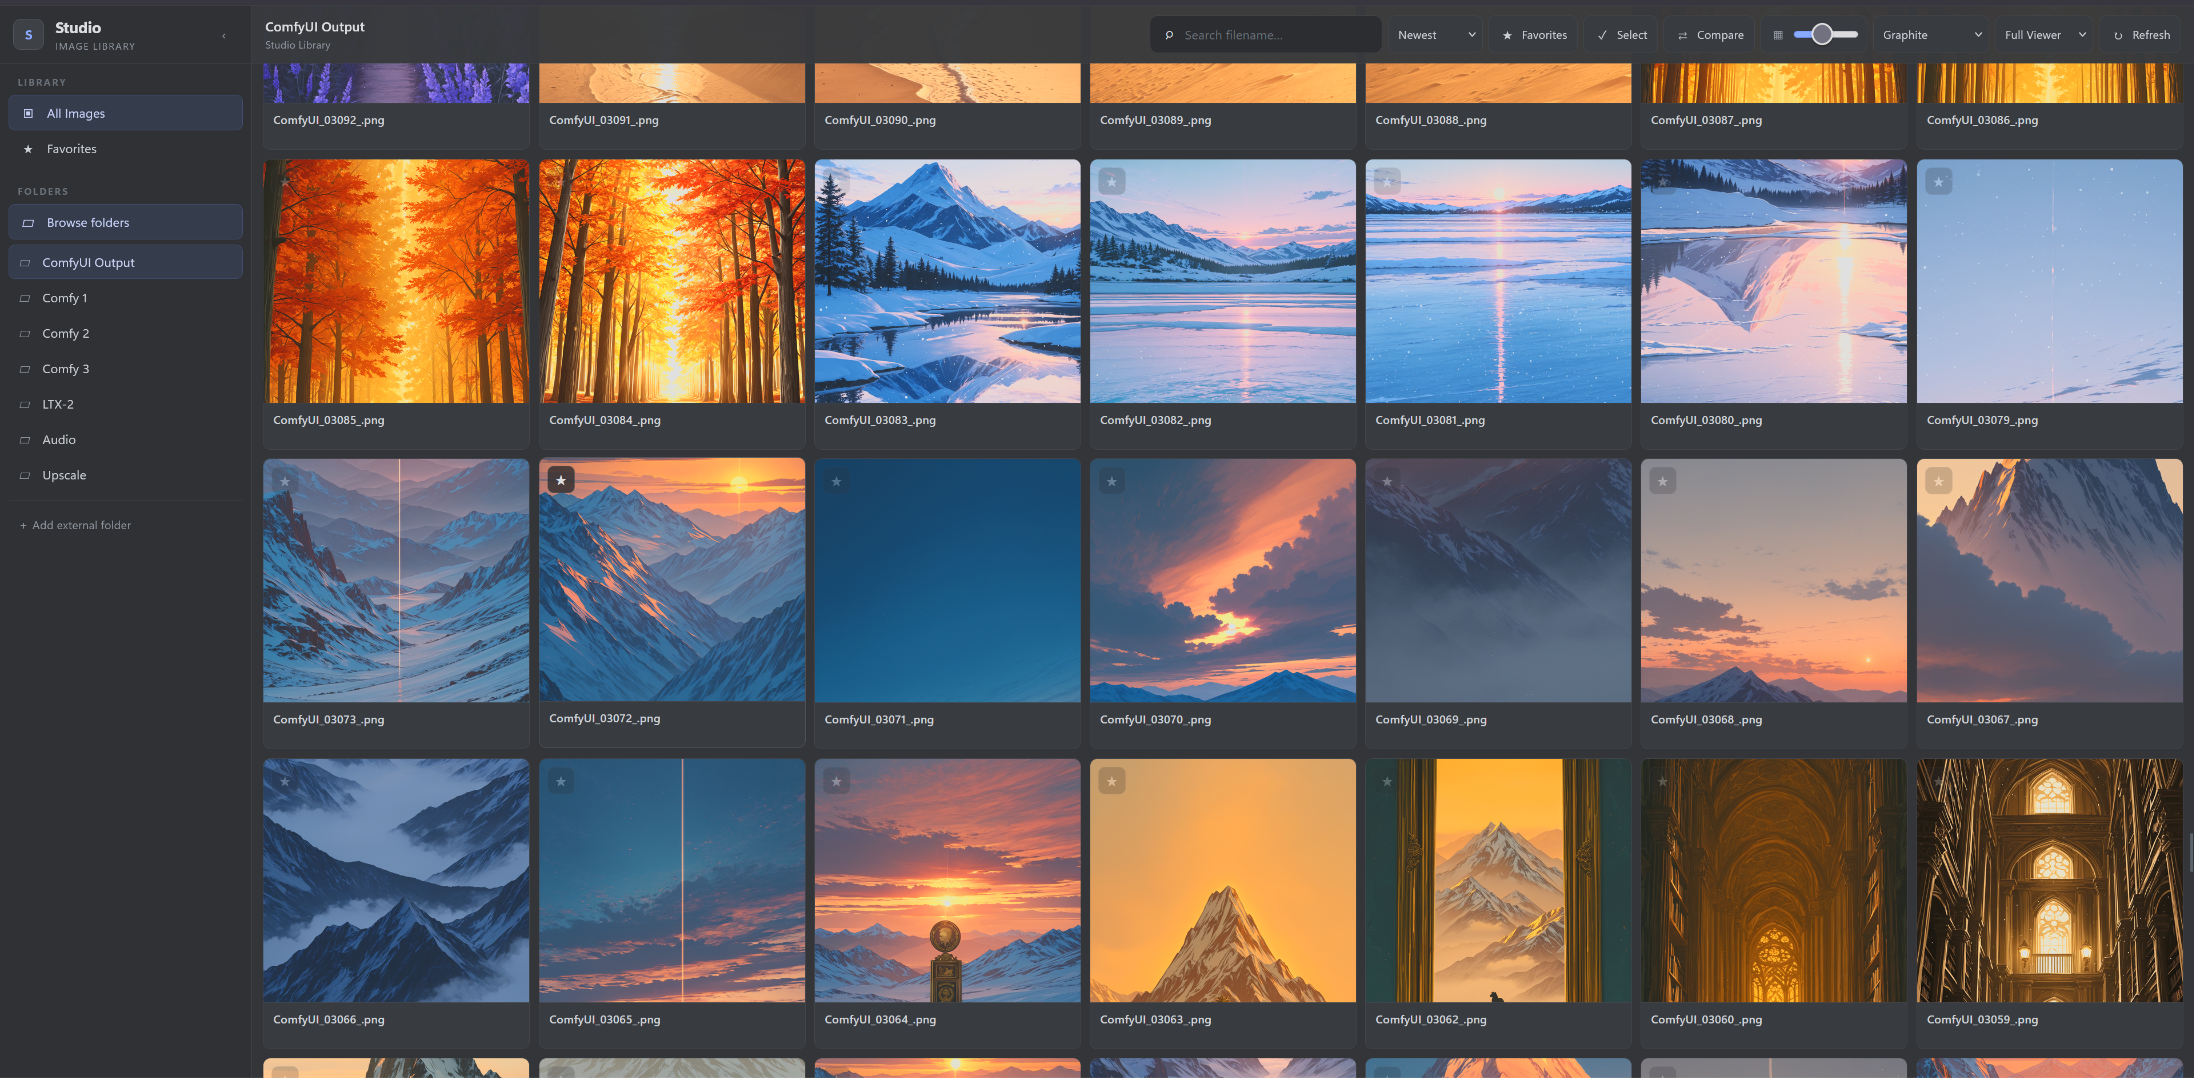Toggle the favorite star on ComfyUI_03071_.png
This screenshot has height=1078, width=2194.
[x=837, y=482]
